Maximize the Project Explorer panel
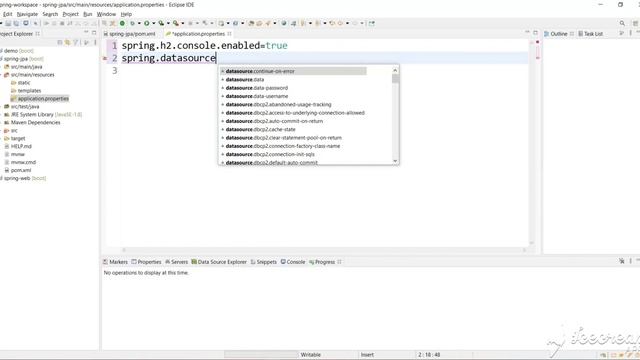640x360 pixels. coord(94,33)
